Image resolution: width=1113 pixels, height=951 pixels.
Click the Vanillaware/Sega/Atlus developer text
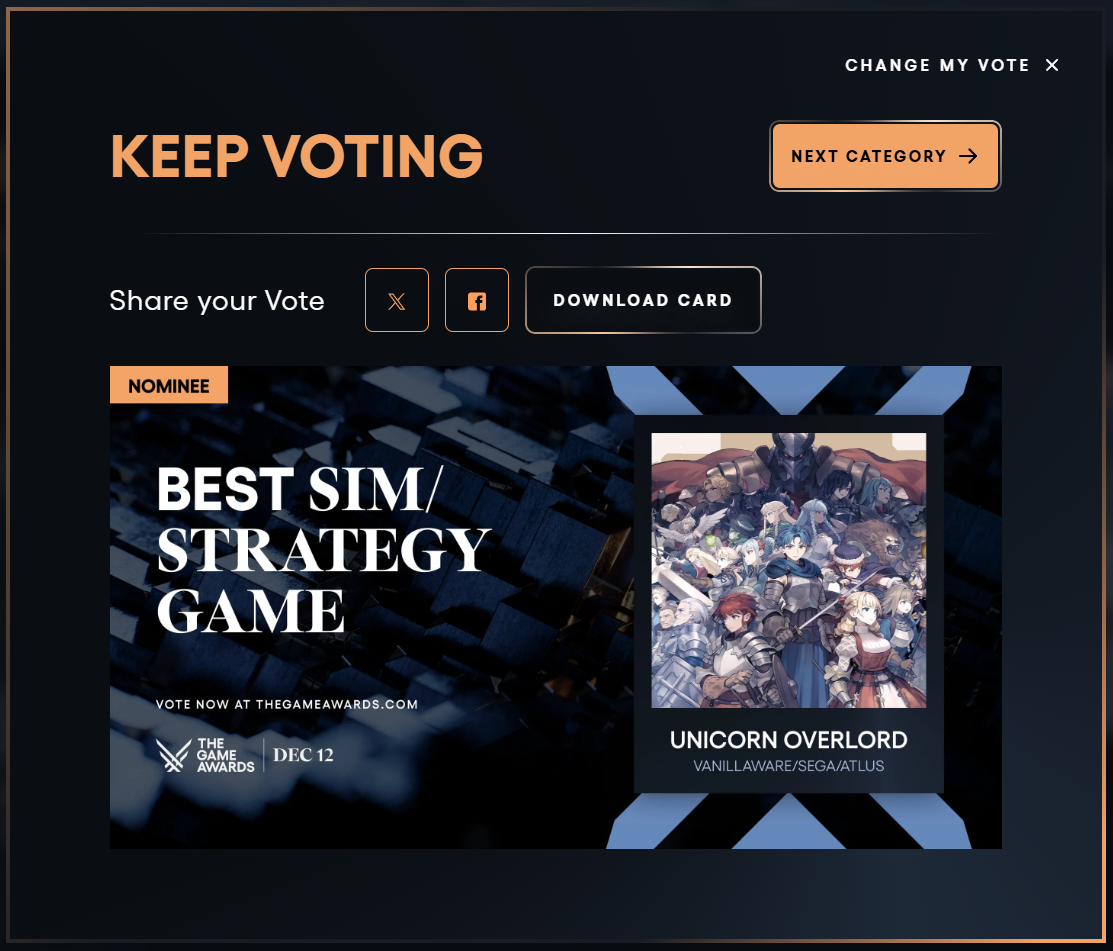coord(789,766)
